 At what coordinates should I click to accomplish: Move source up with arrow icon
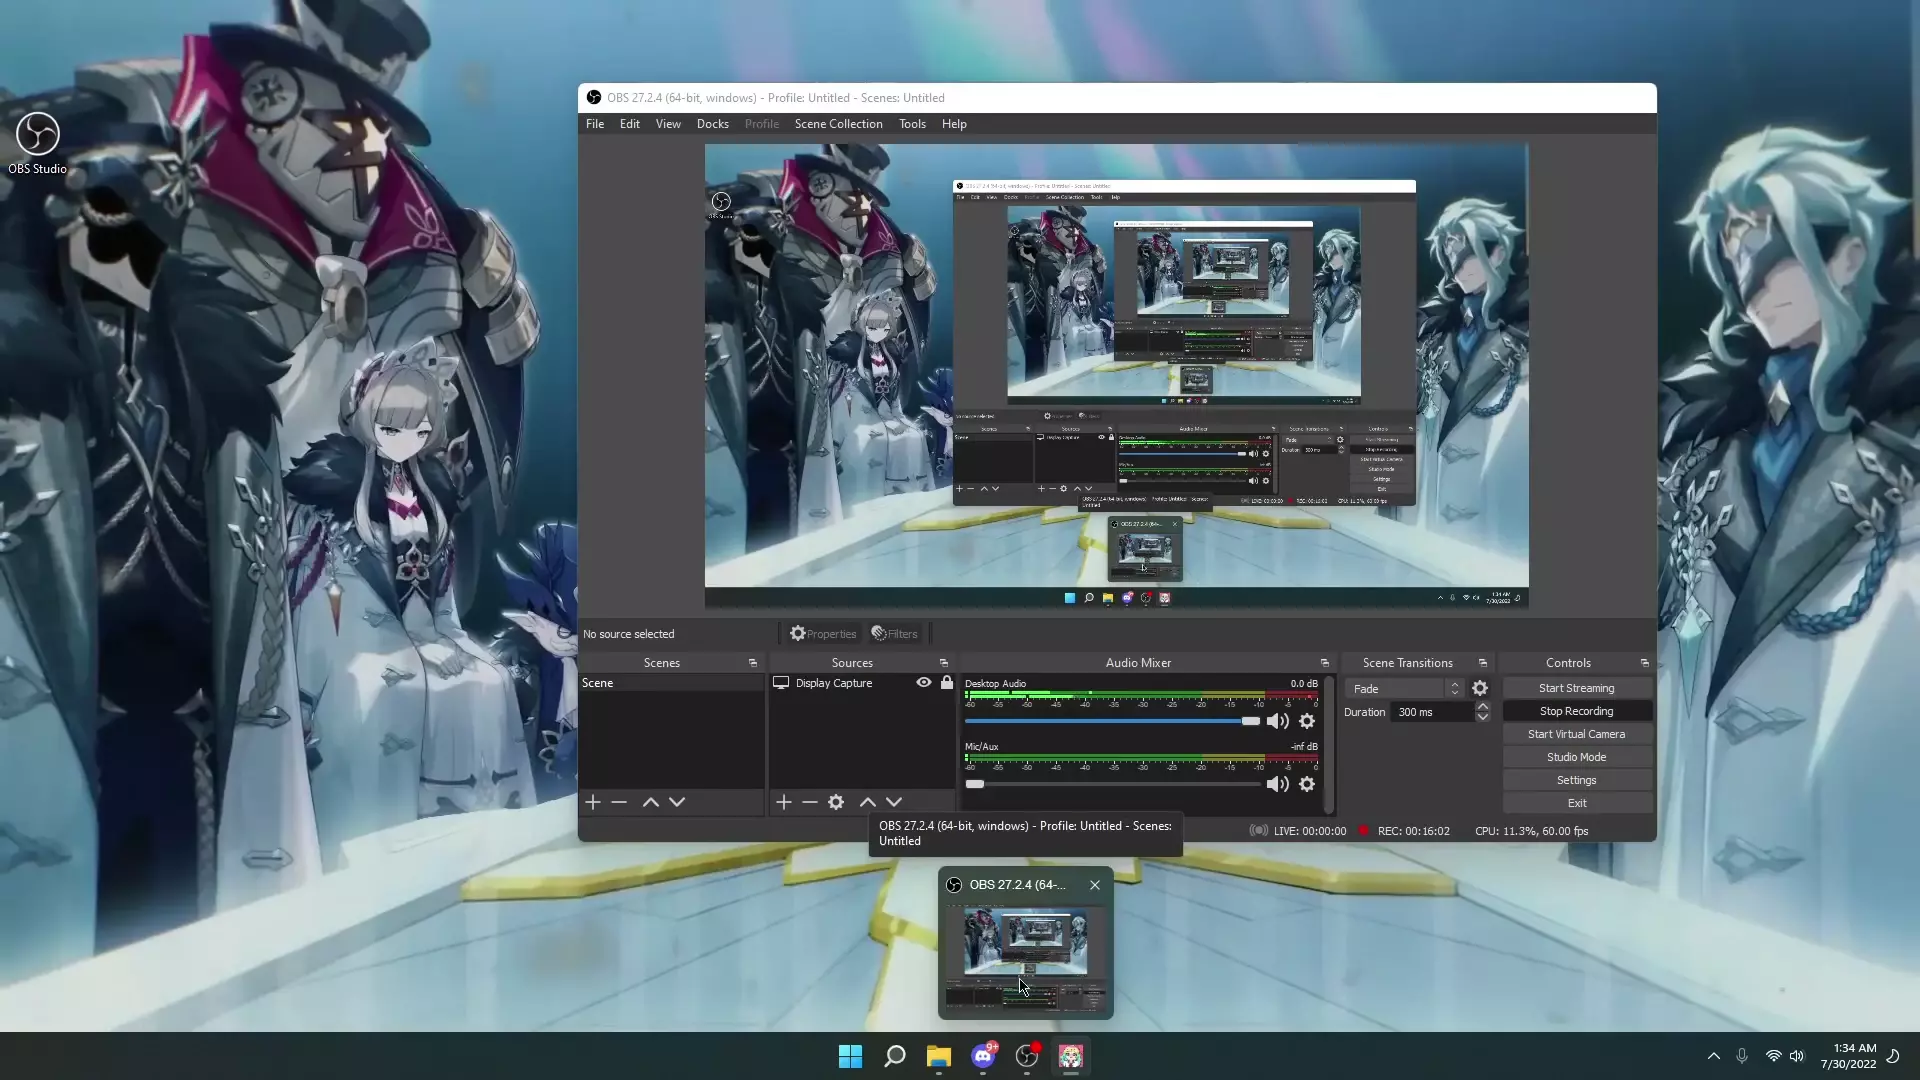point(867,802)
